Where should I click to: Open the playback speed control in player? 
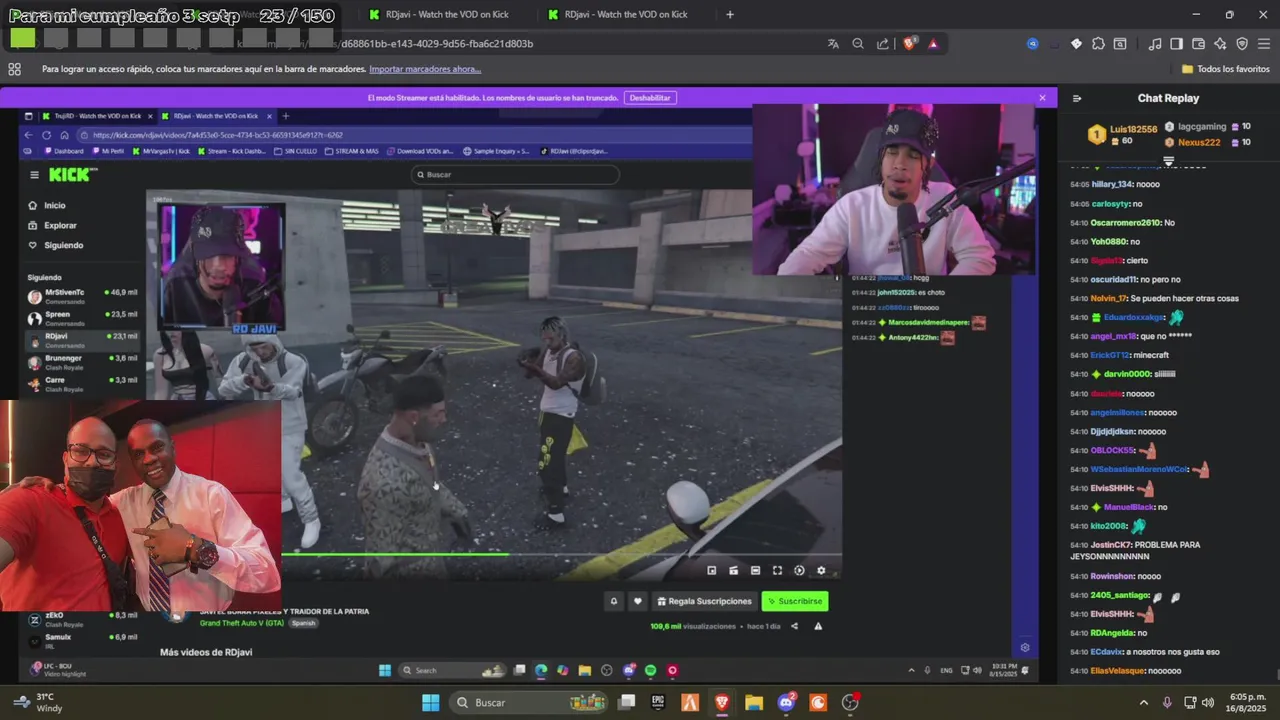[799, 570]
